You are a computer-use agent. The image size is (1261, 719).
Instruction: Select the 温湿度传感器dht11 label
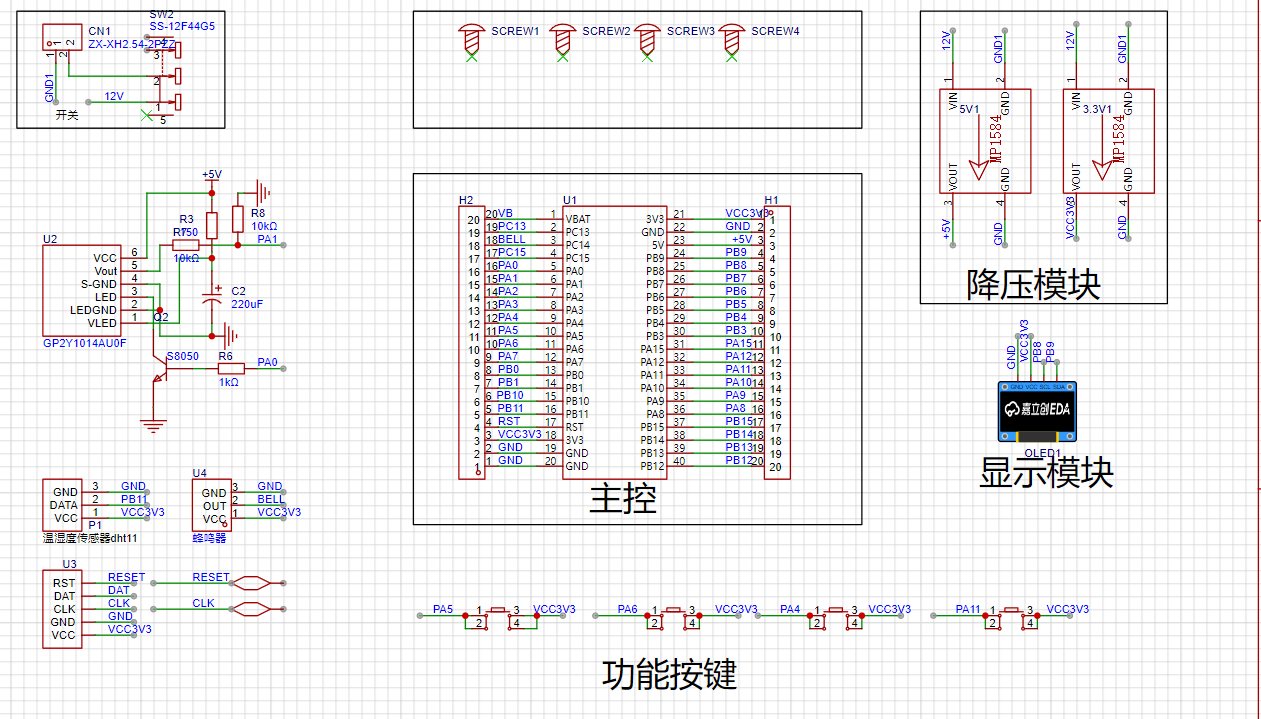[x=90, y=538]
